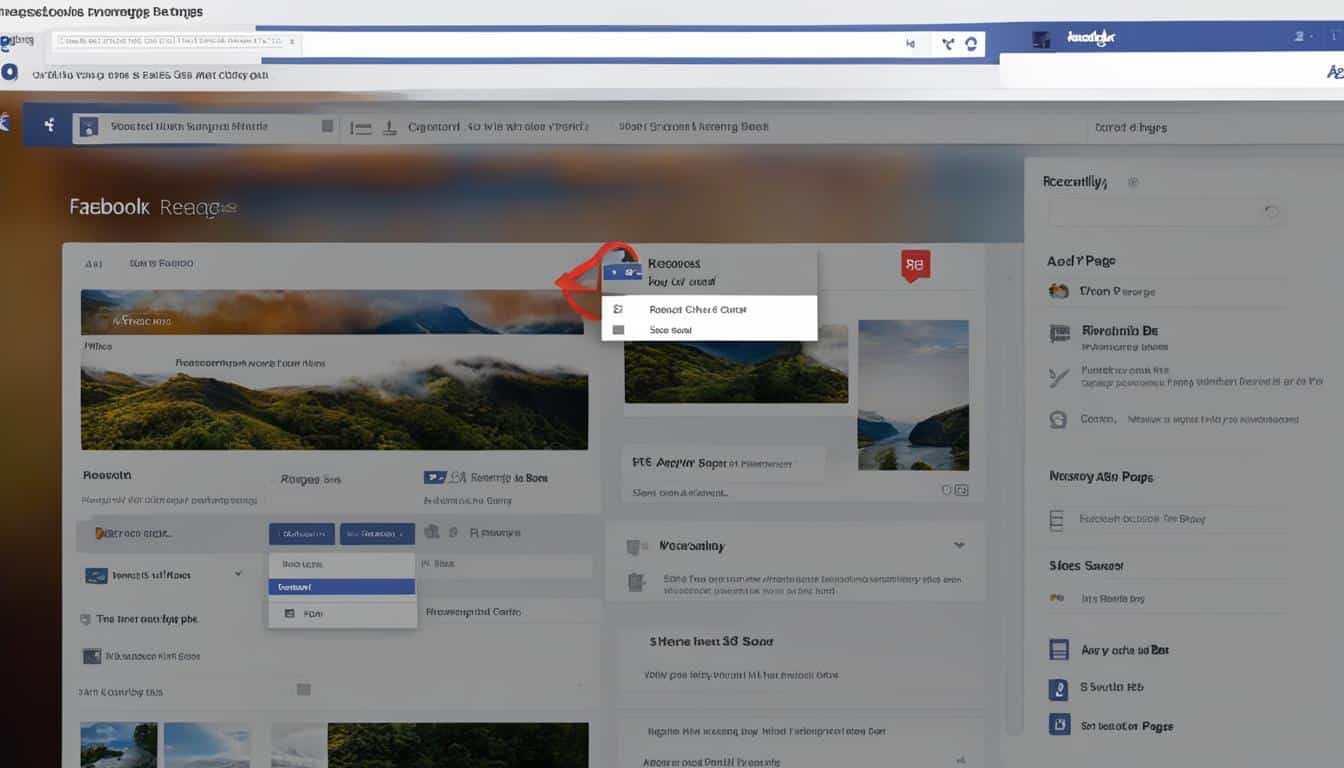Select the Create Page person icon in sidebar
The image size is (1344, 768).
pos(1058,290)
